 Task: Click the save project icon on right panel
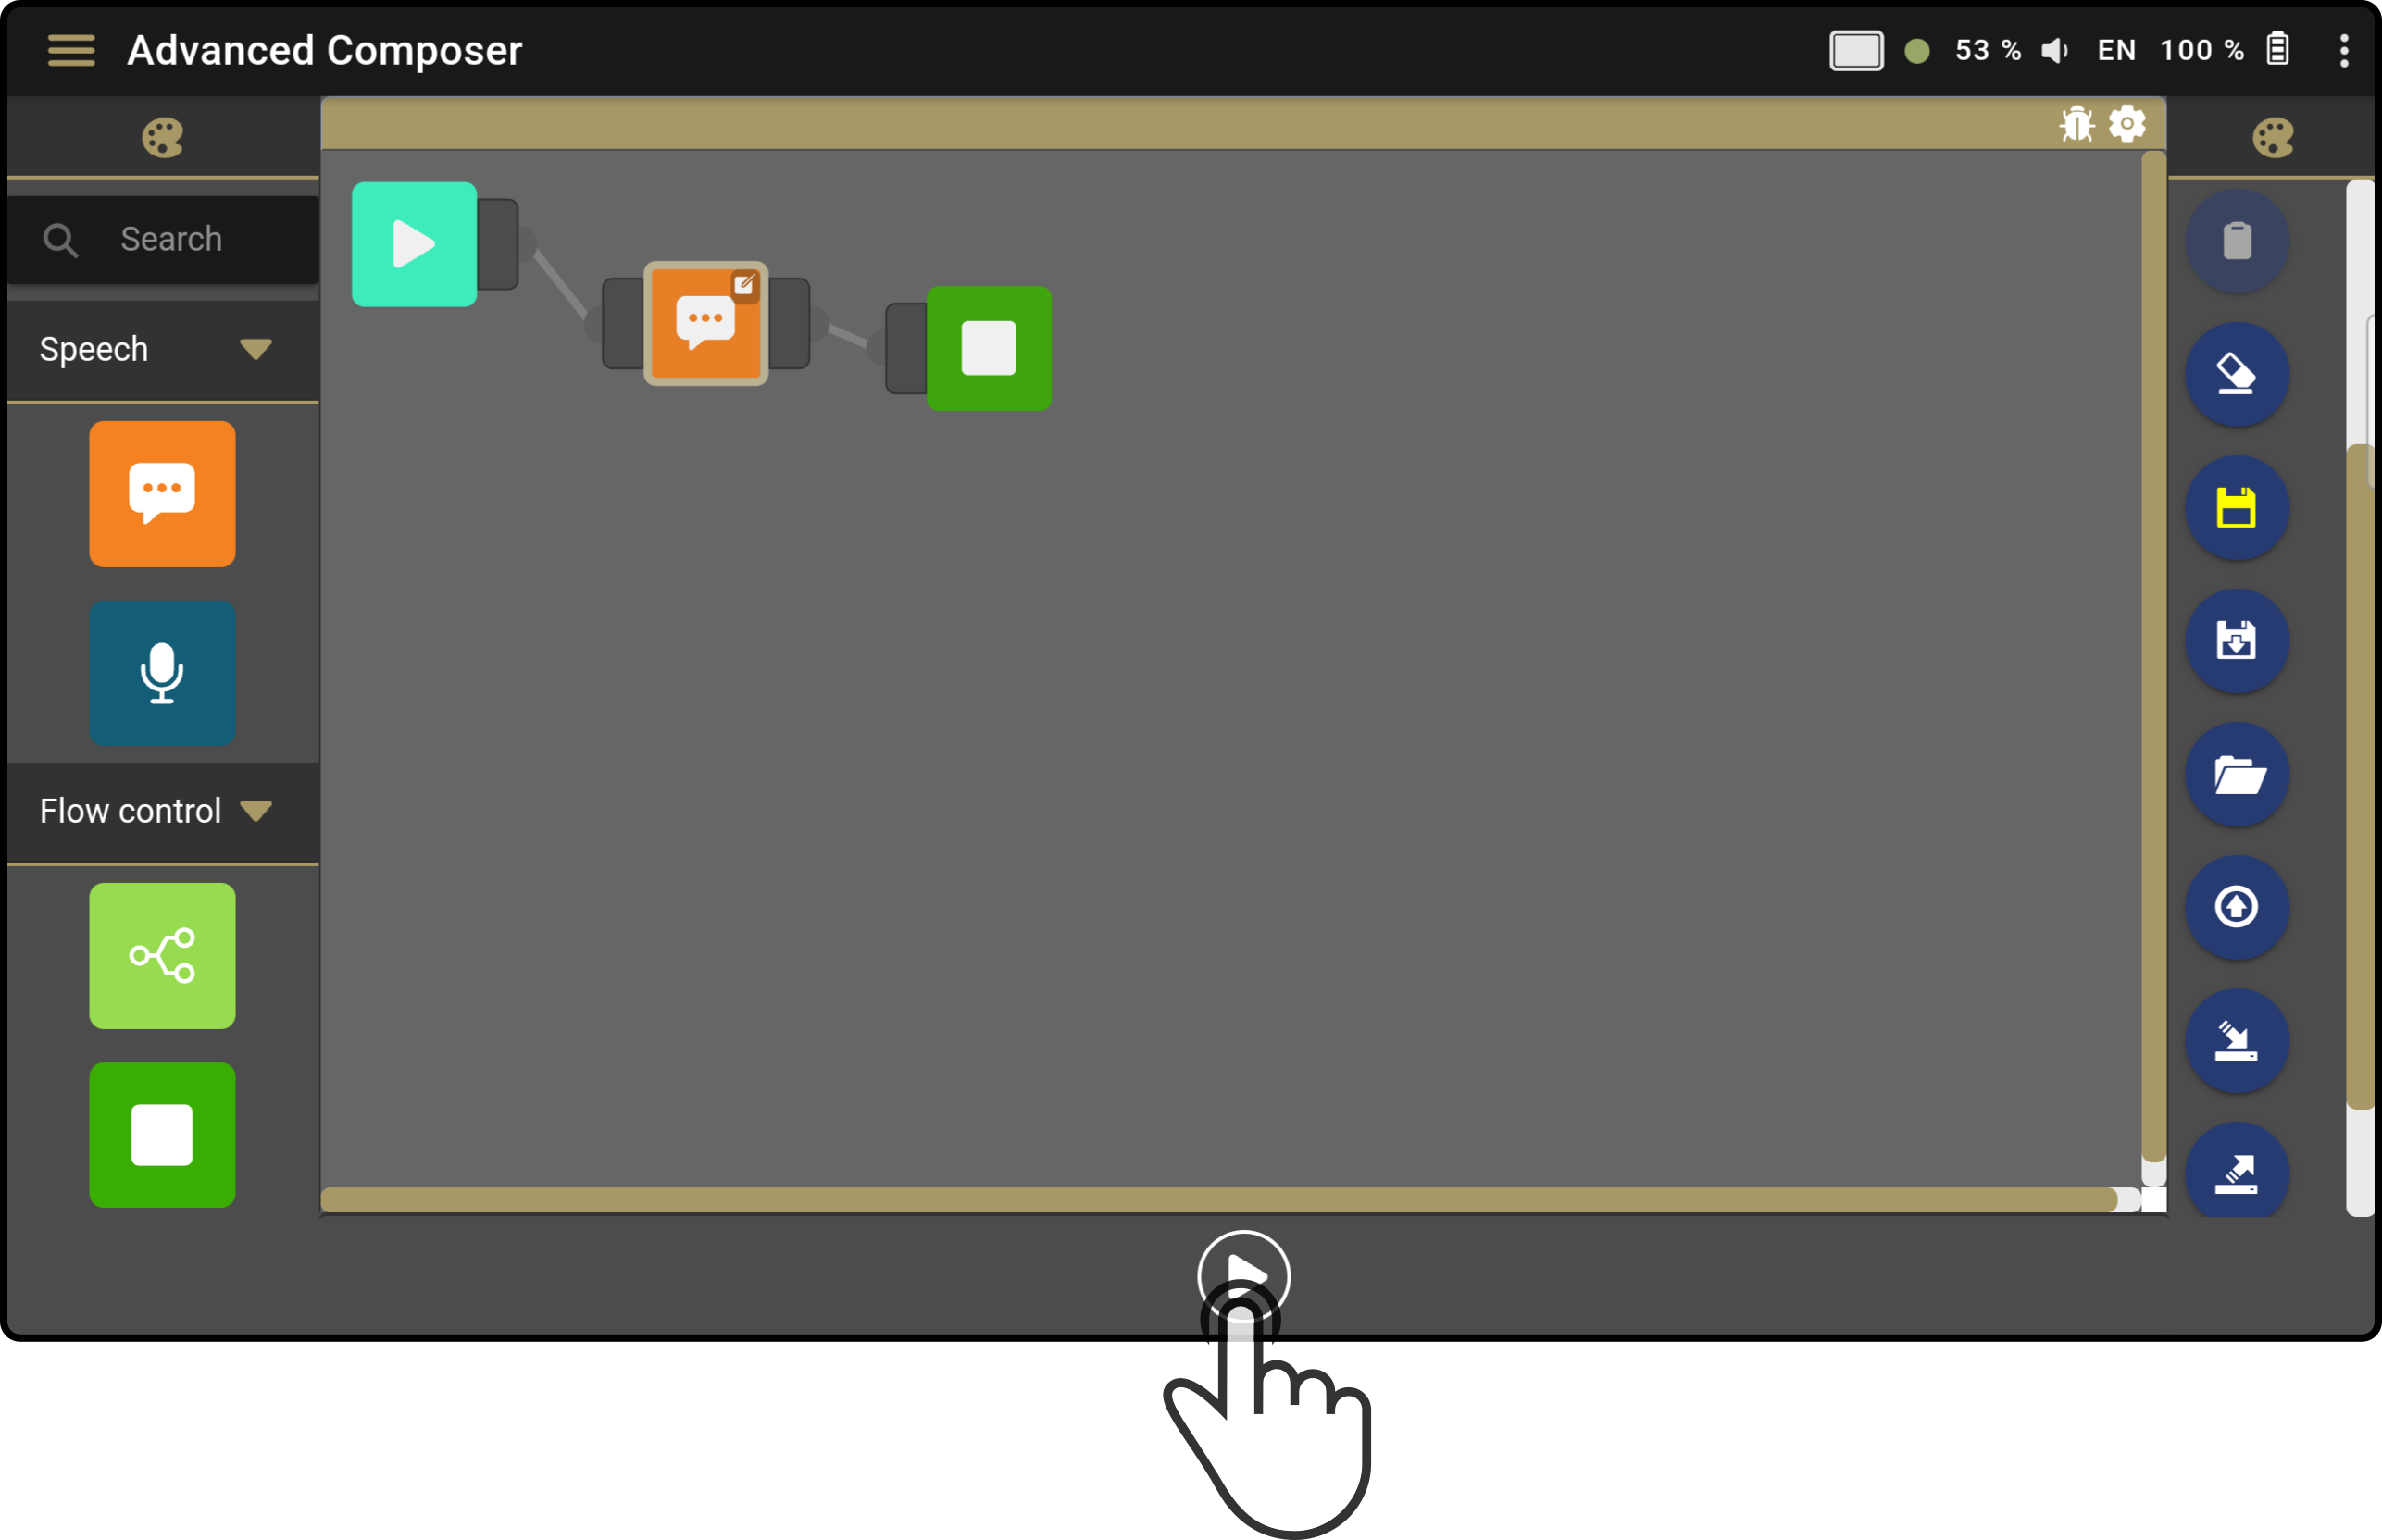pyautogui.click(x=2239, y=505)
